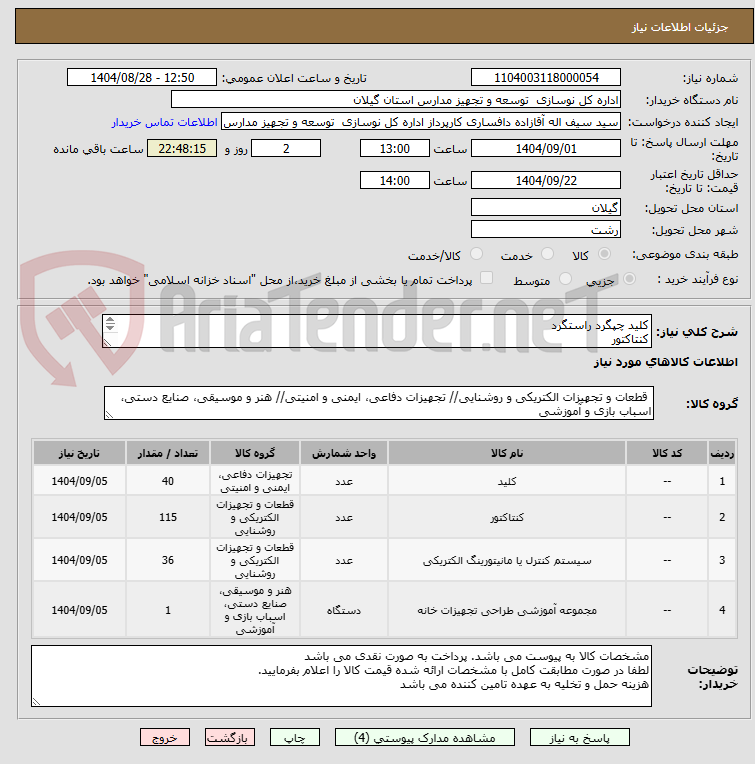
Task: Open مشاهده مدارک پیوستی (4) attachments
Action: (x=424, y=738)
